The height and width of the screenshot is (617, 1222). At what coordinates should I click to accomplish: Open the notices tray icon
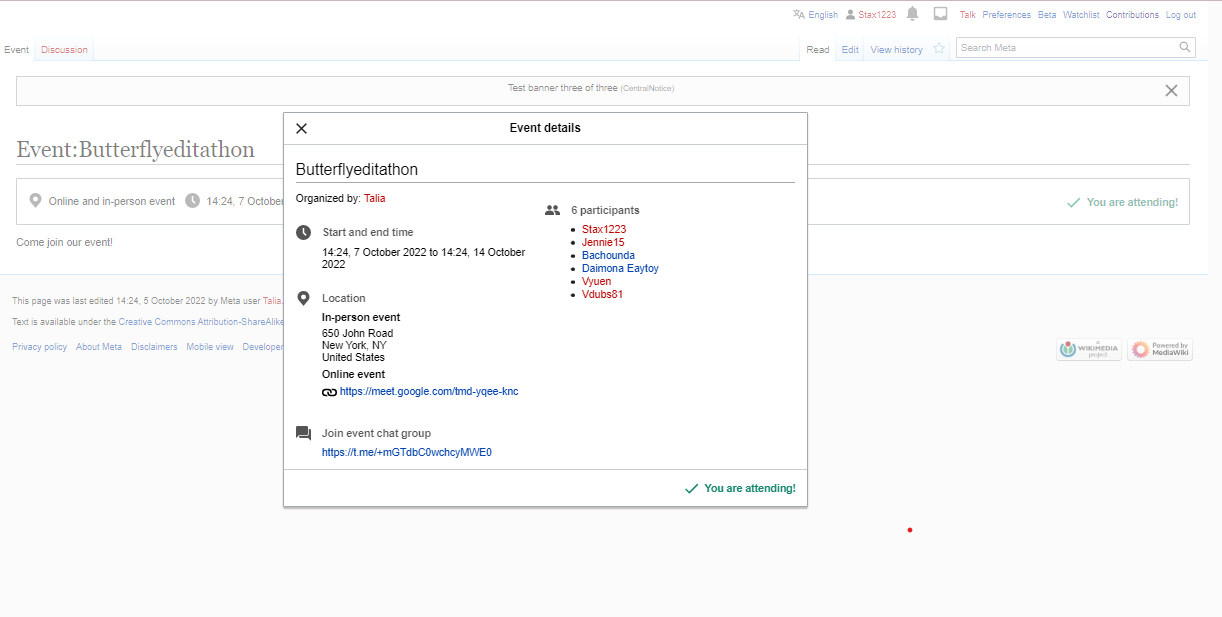tap(940, 14)
